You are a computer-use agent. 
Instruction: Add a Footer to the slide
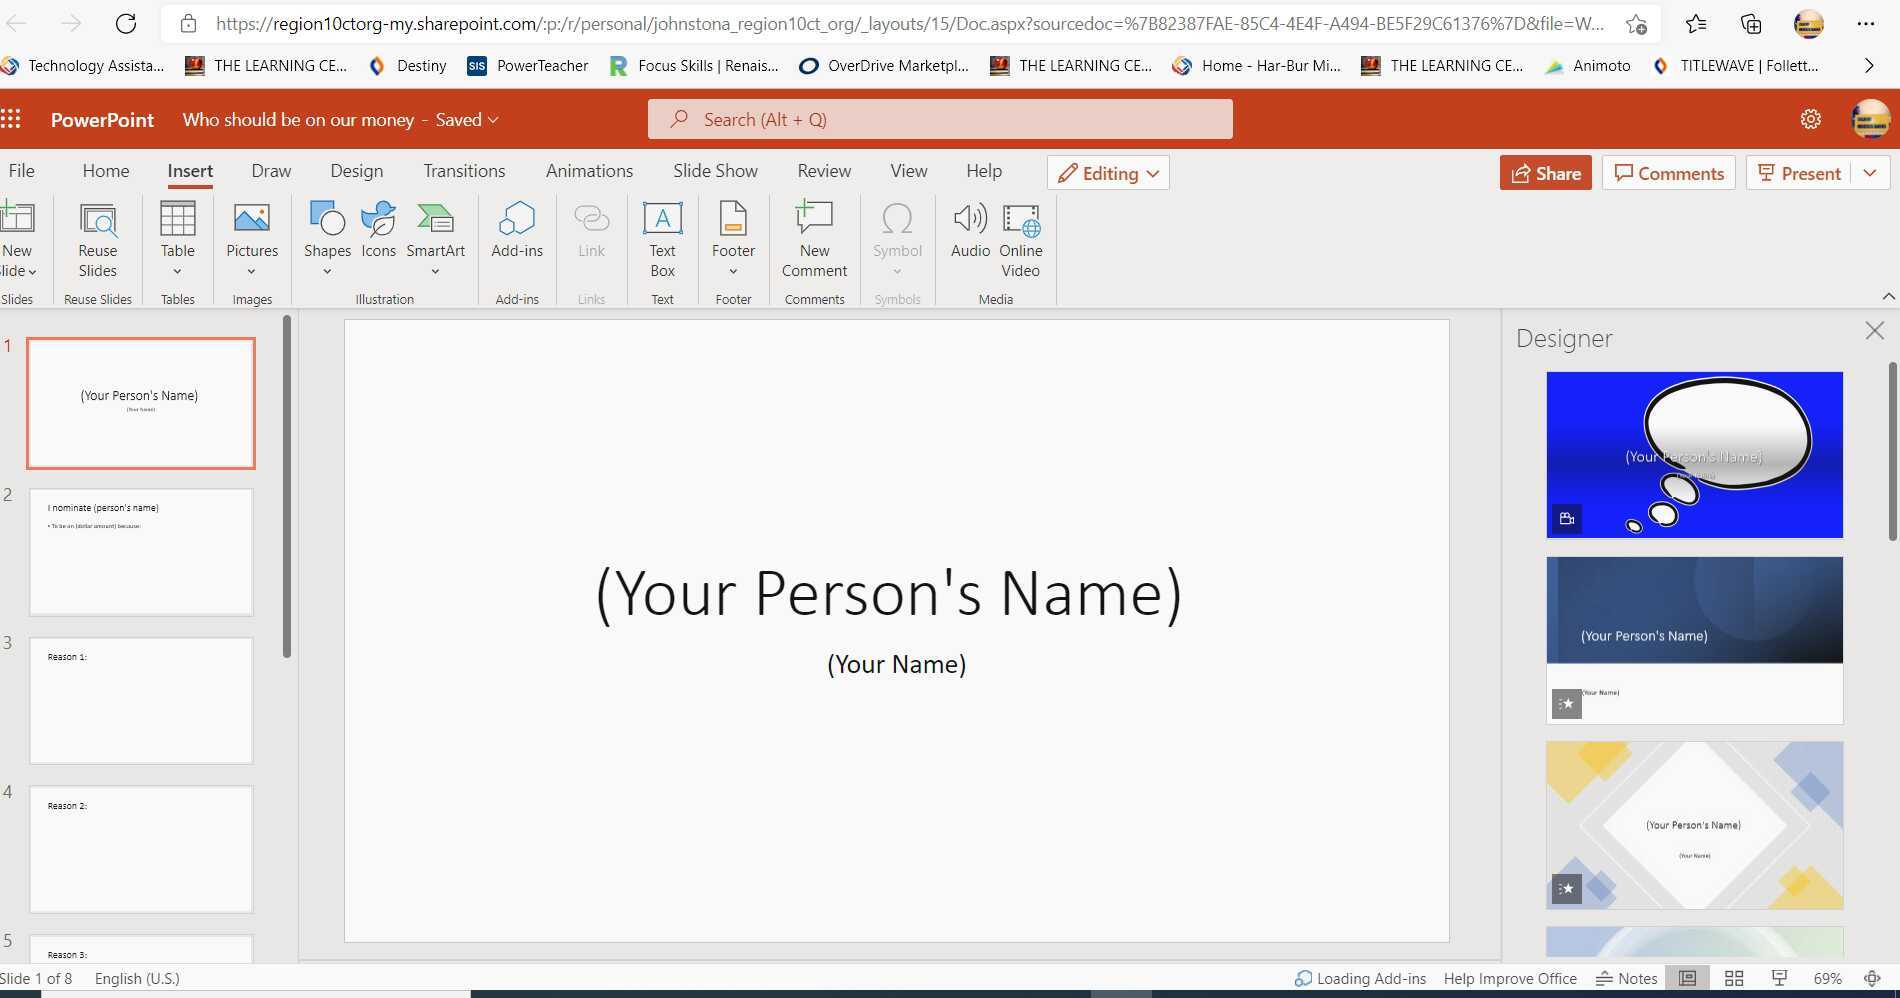[x=733, y=237]
